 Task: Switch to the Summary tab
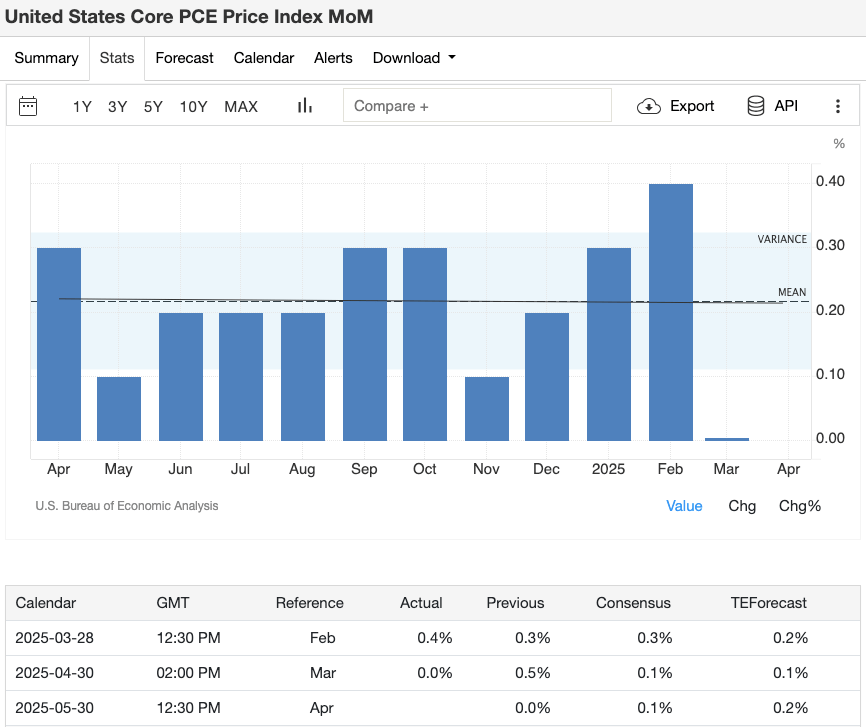pos(46,58)
